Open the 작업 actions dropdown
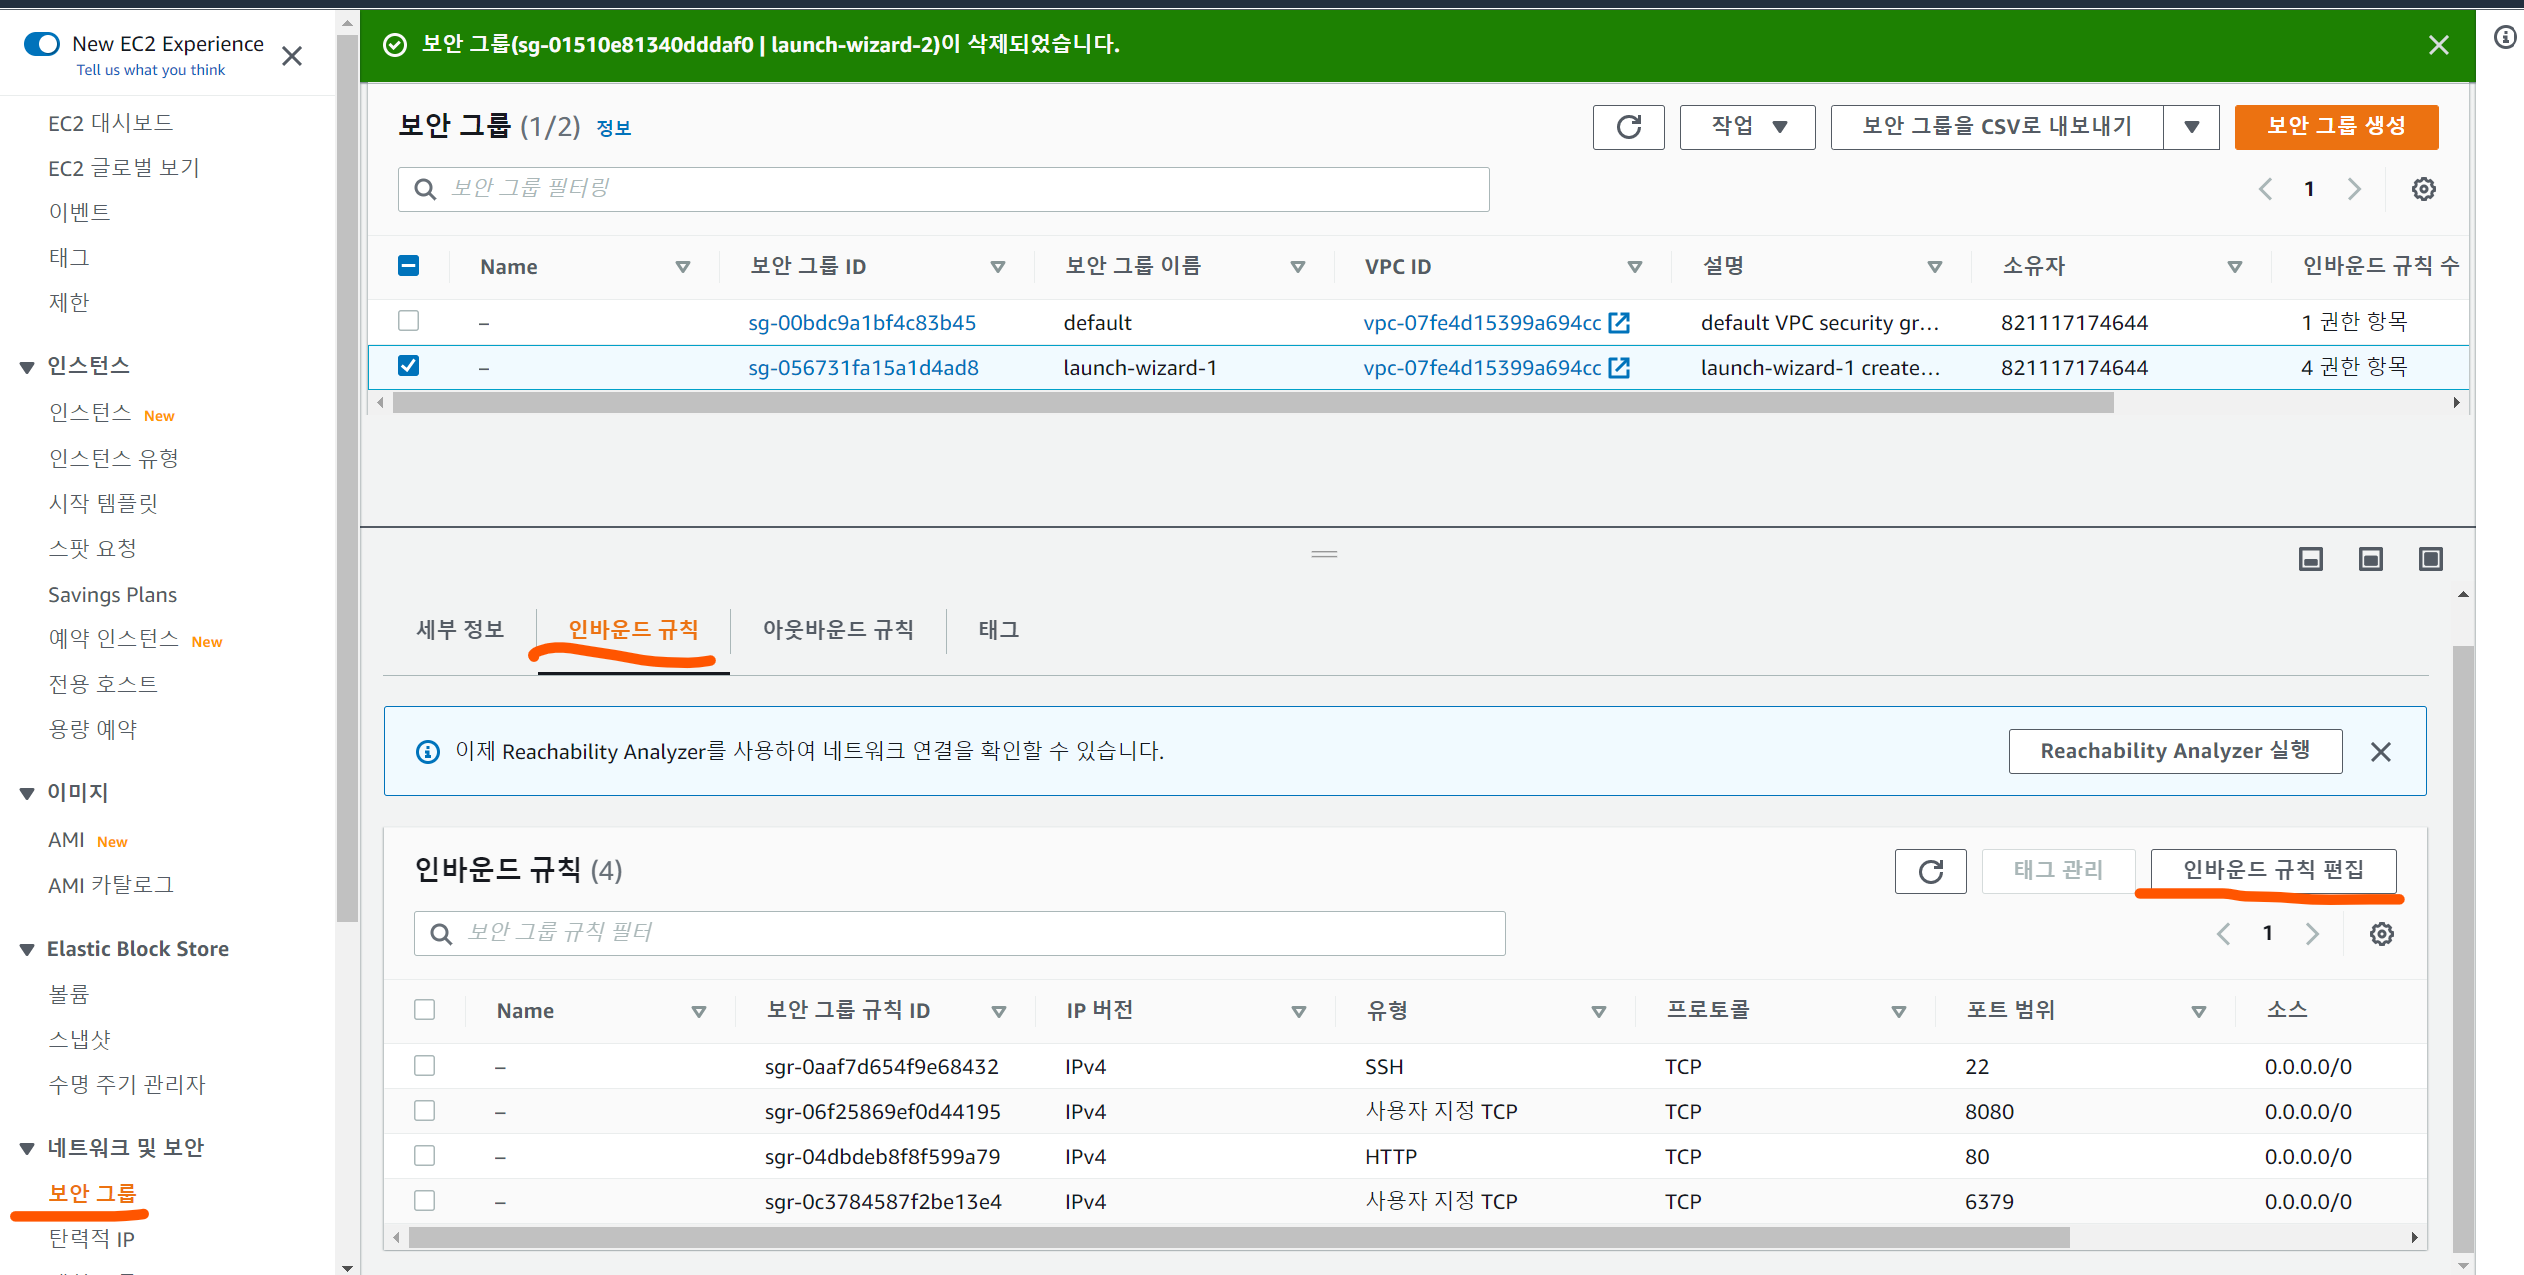 (x=1747, y=127)
